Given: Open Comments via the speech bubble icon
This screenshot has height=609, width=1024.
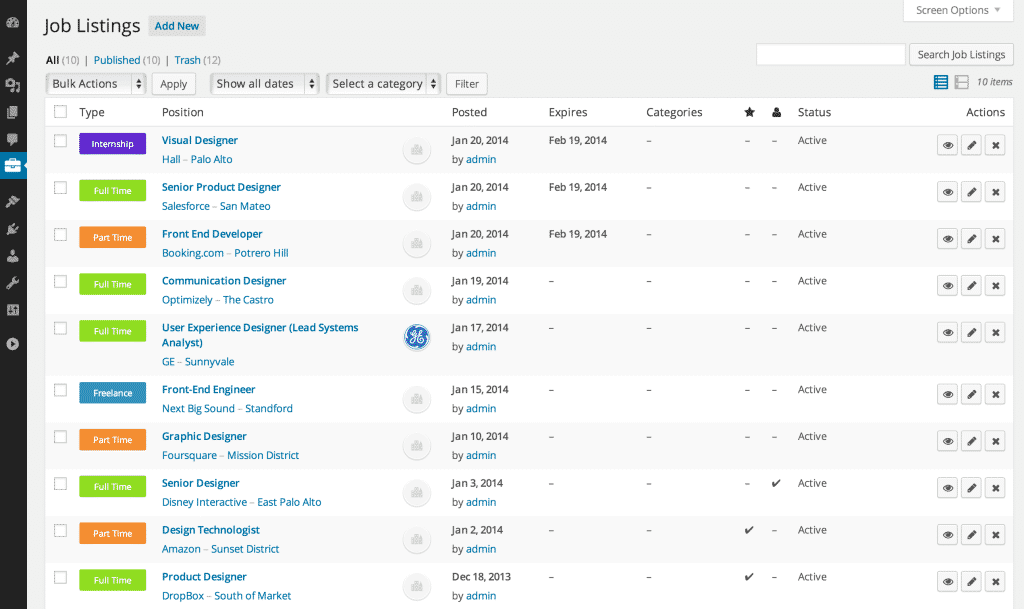Looking at the screenshot, I should (x=13, y=139).
